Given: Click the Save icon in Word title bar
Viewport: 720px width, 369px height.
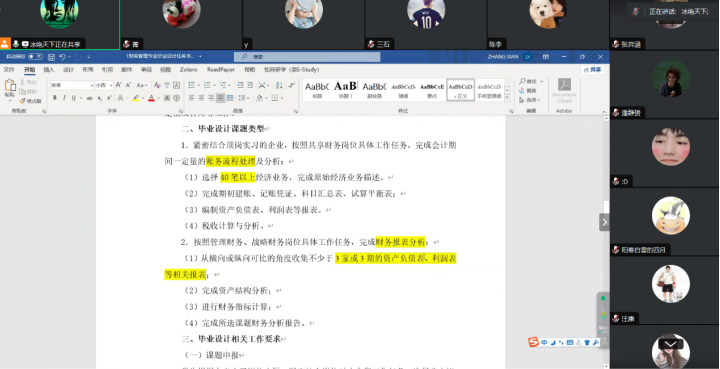Looking at the screenshot, I should coord(51,57).
